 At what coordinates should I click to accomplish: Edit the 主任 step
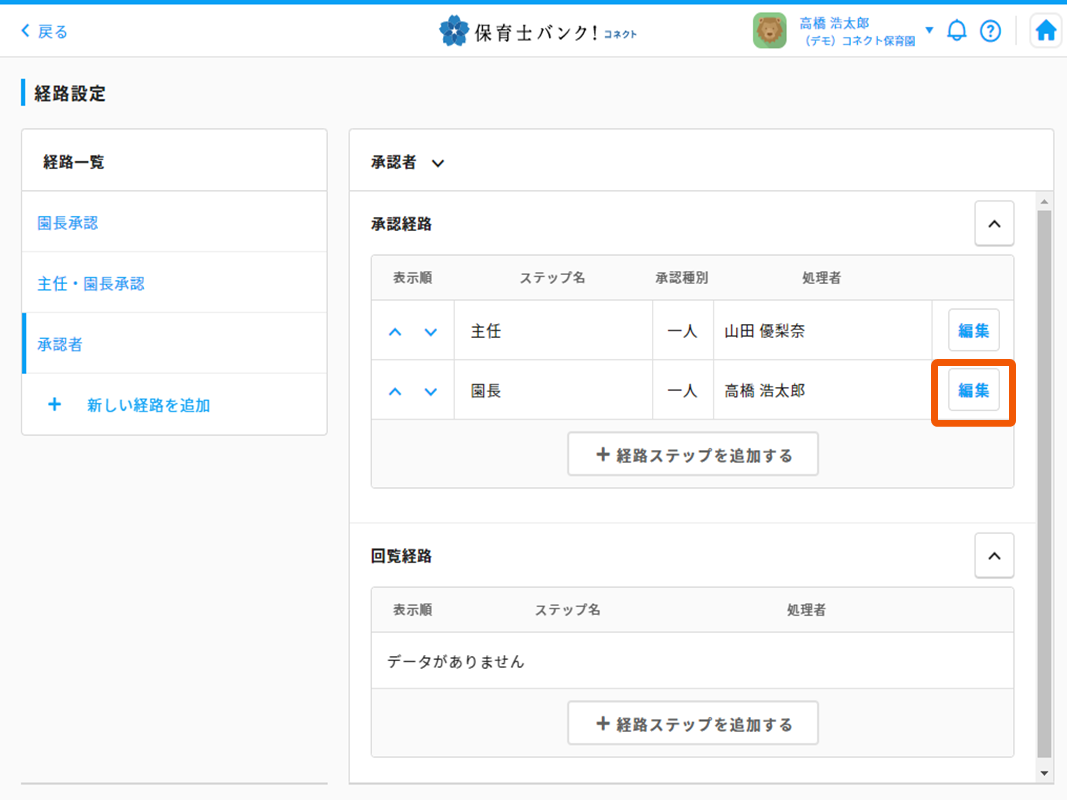coord(973,331)
